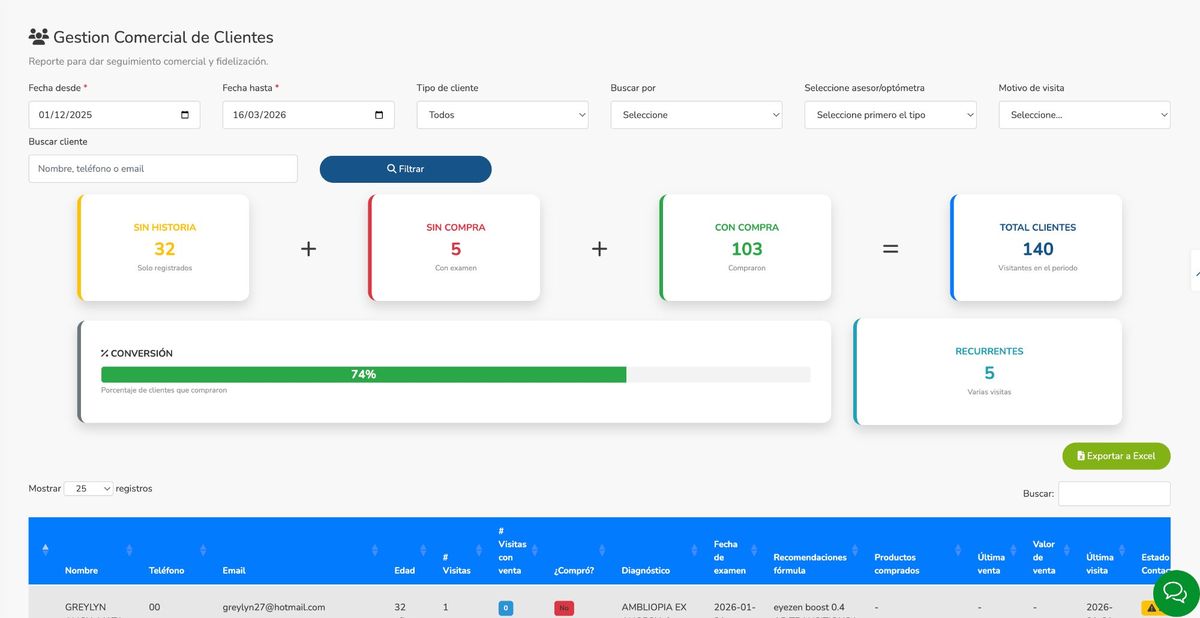Open the Motivo de visita dropdown
The image size is (1200, 618).
[1084, 114]
